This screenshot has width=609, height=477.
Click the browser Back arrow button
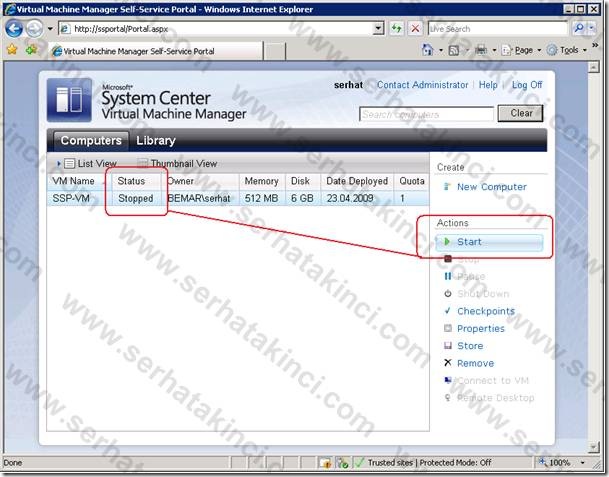point(14,29)
